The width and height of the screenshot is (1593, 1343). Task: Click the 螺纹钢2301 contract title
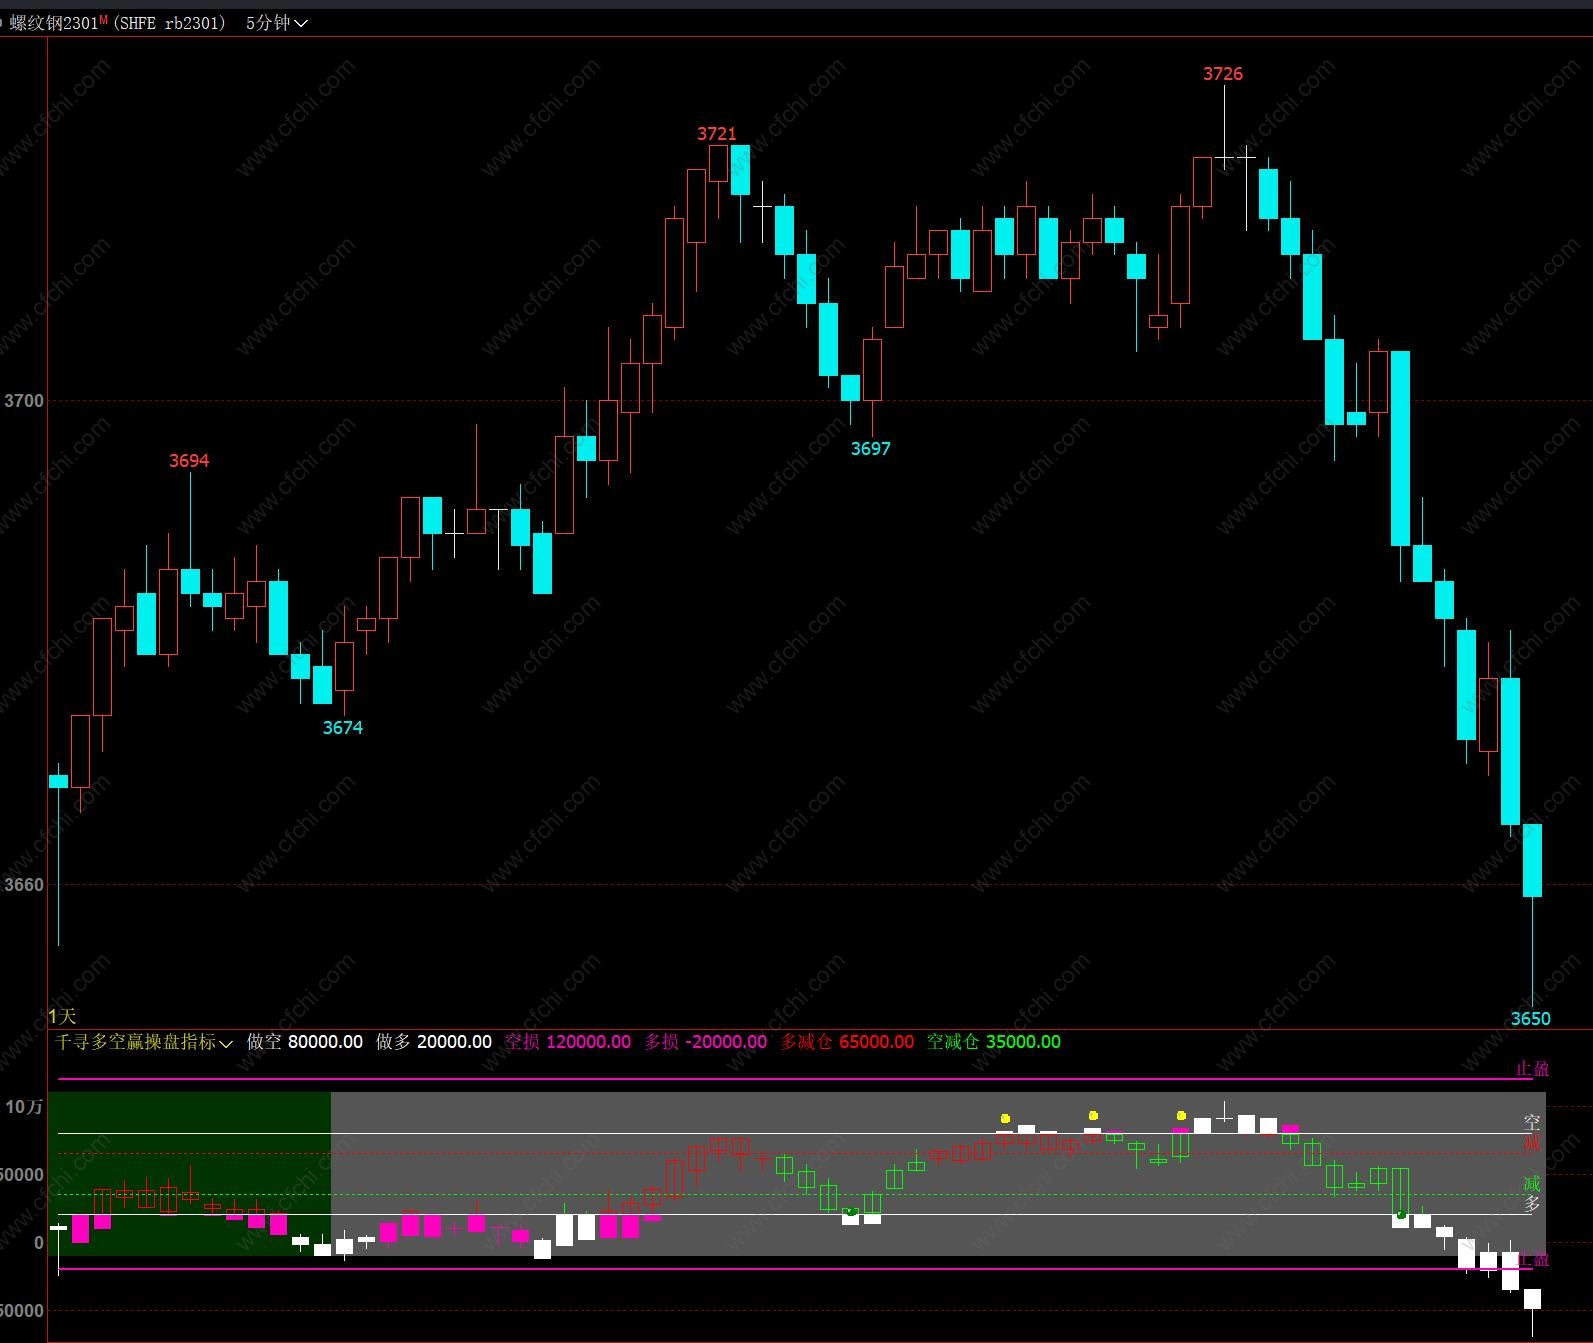pos(53,23)
